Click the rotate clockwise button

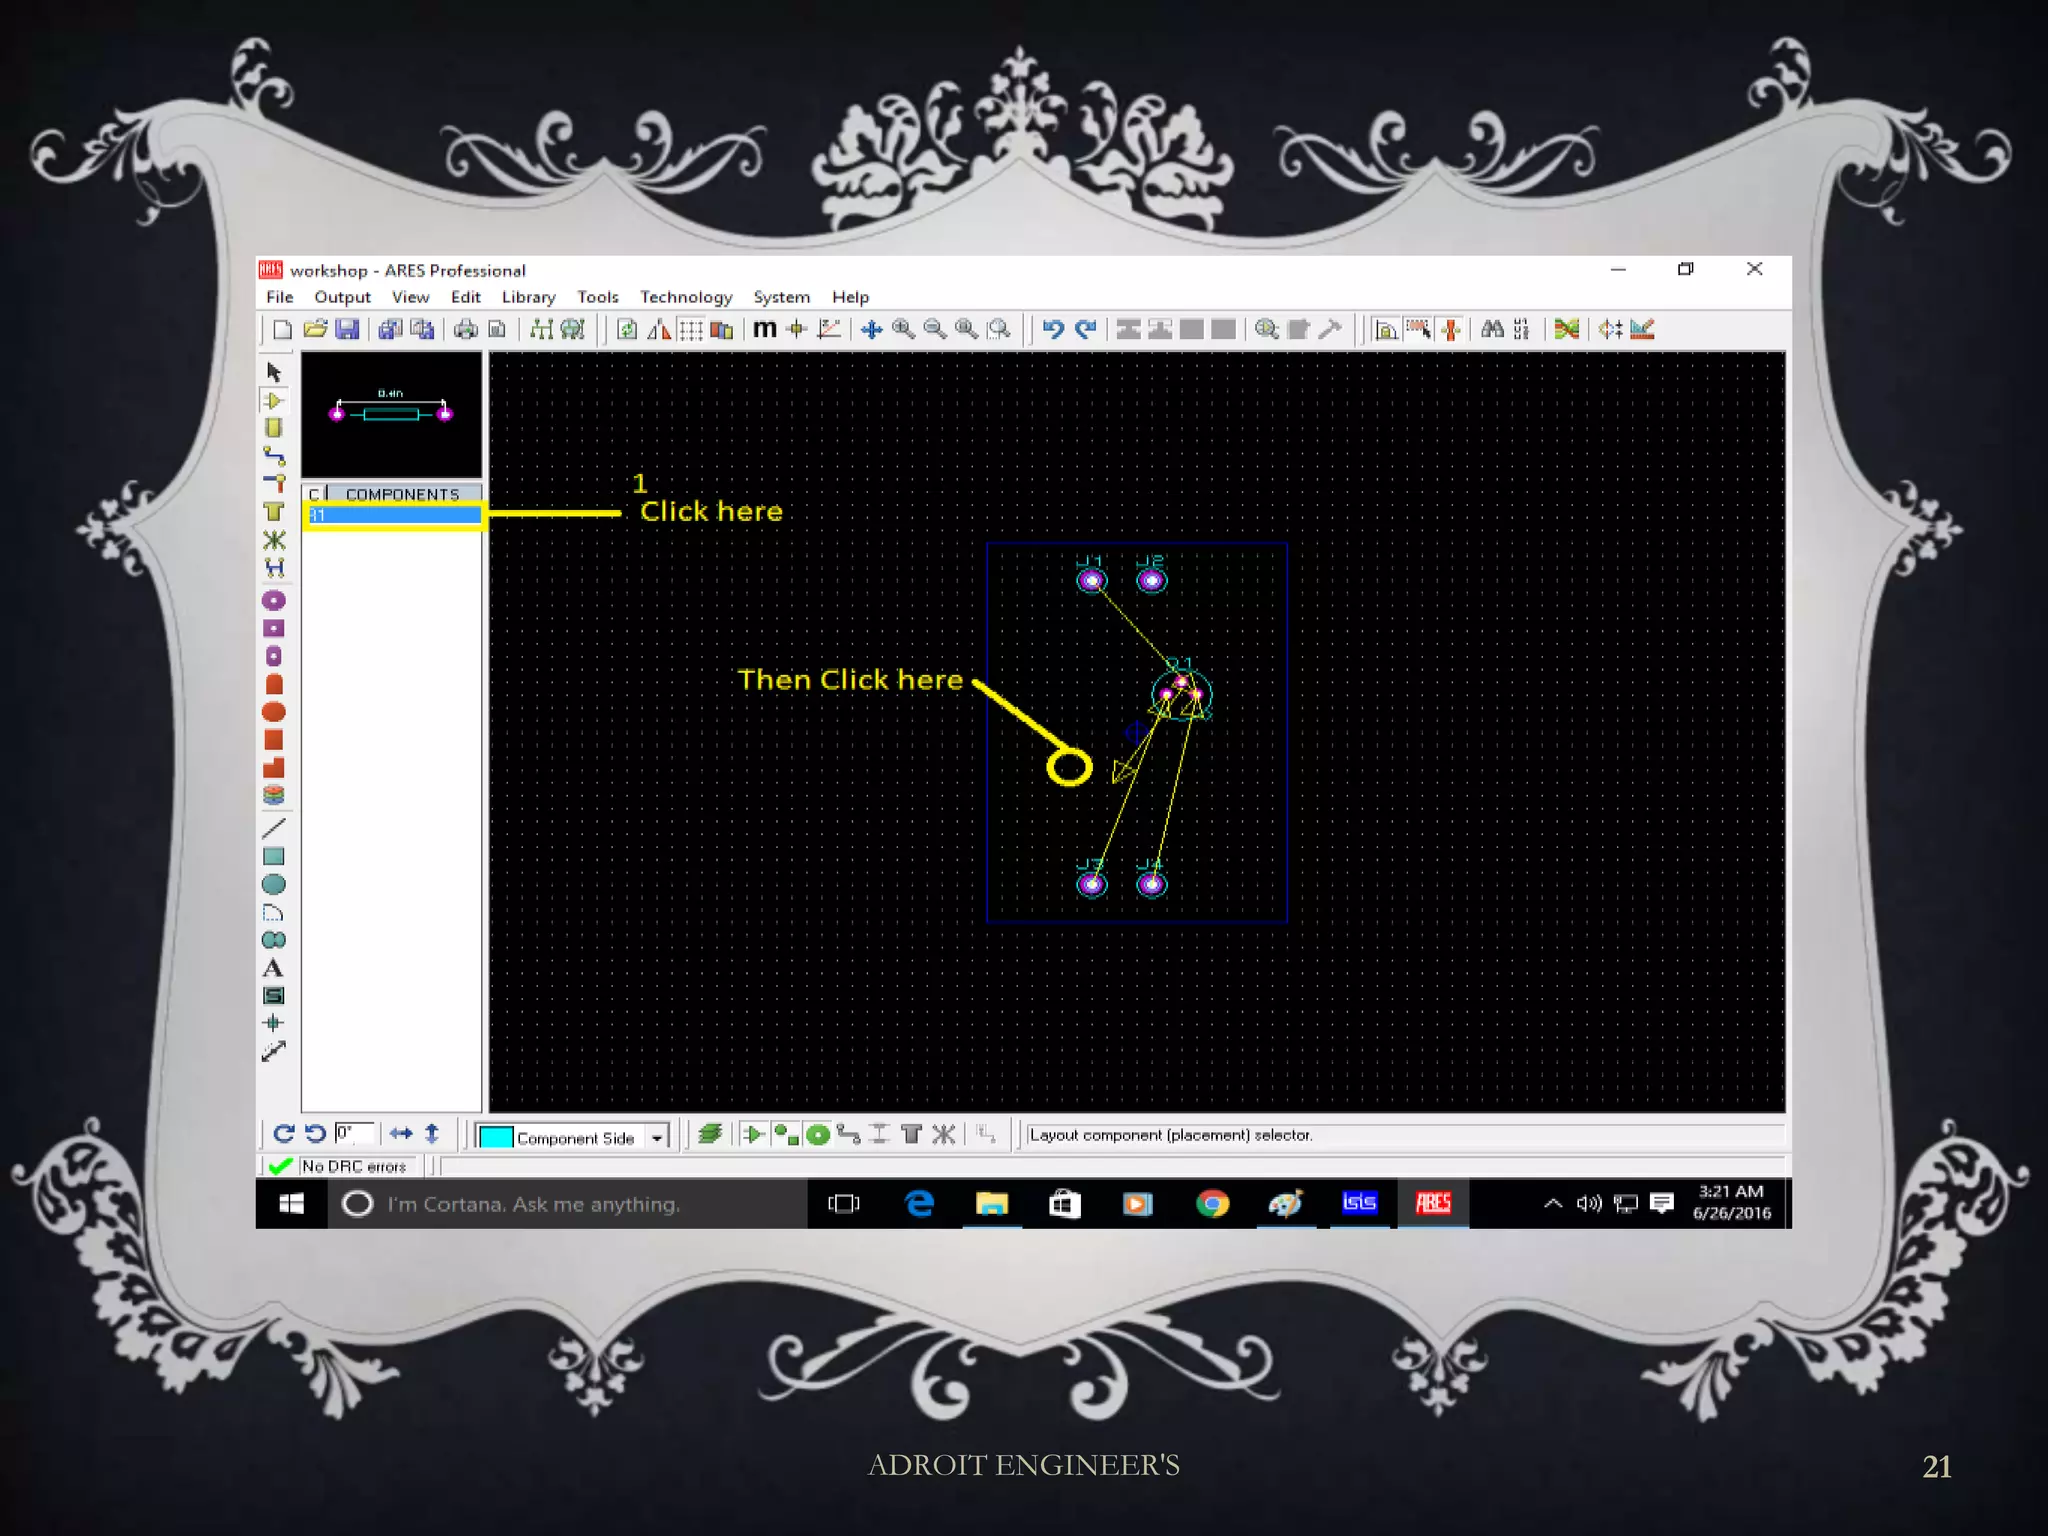click(283, 1133)
